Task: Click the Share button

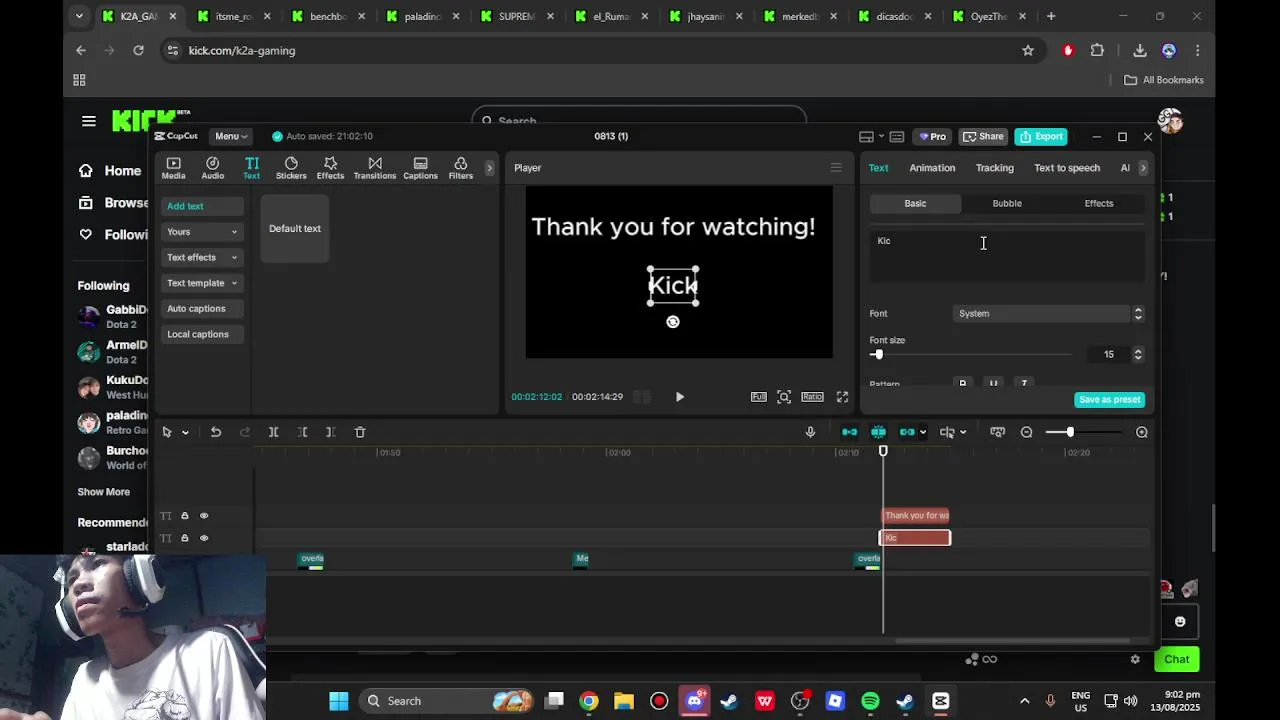Action: pos(983,137)
